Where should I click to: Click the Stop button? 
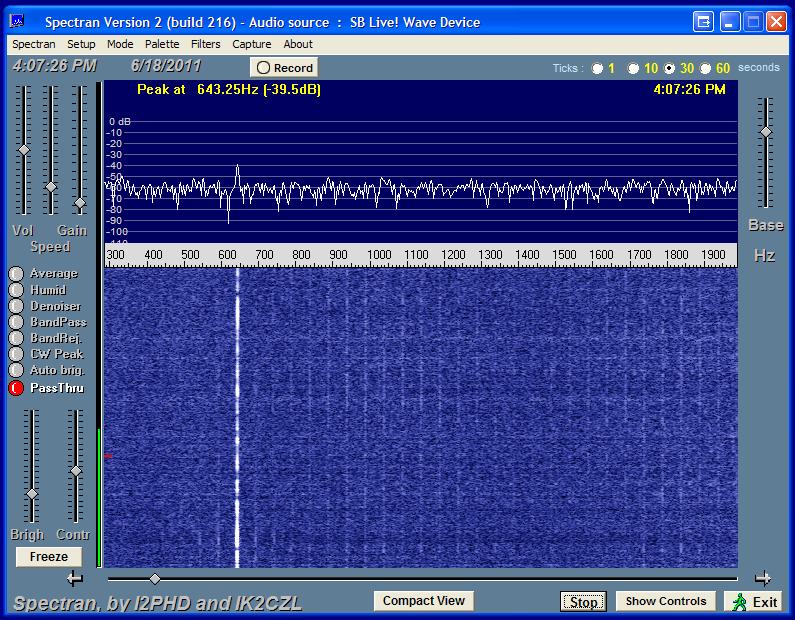[x=583, y=602]
